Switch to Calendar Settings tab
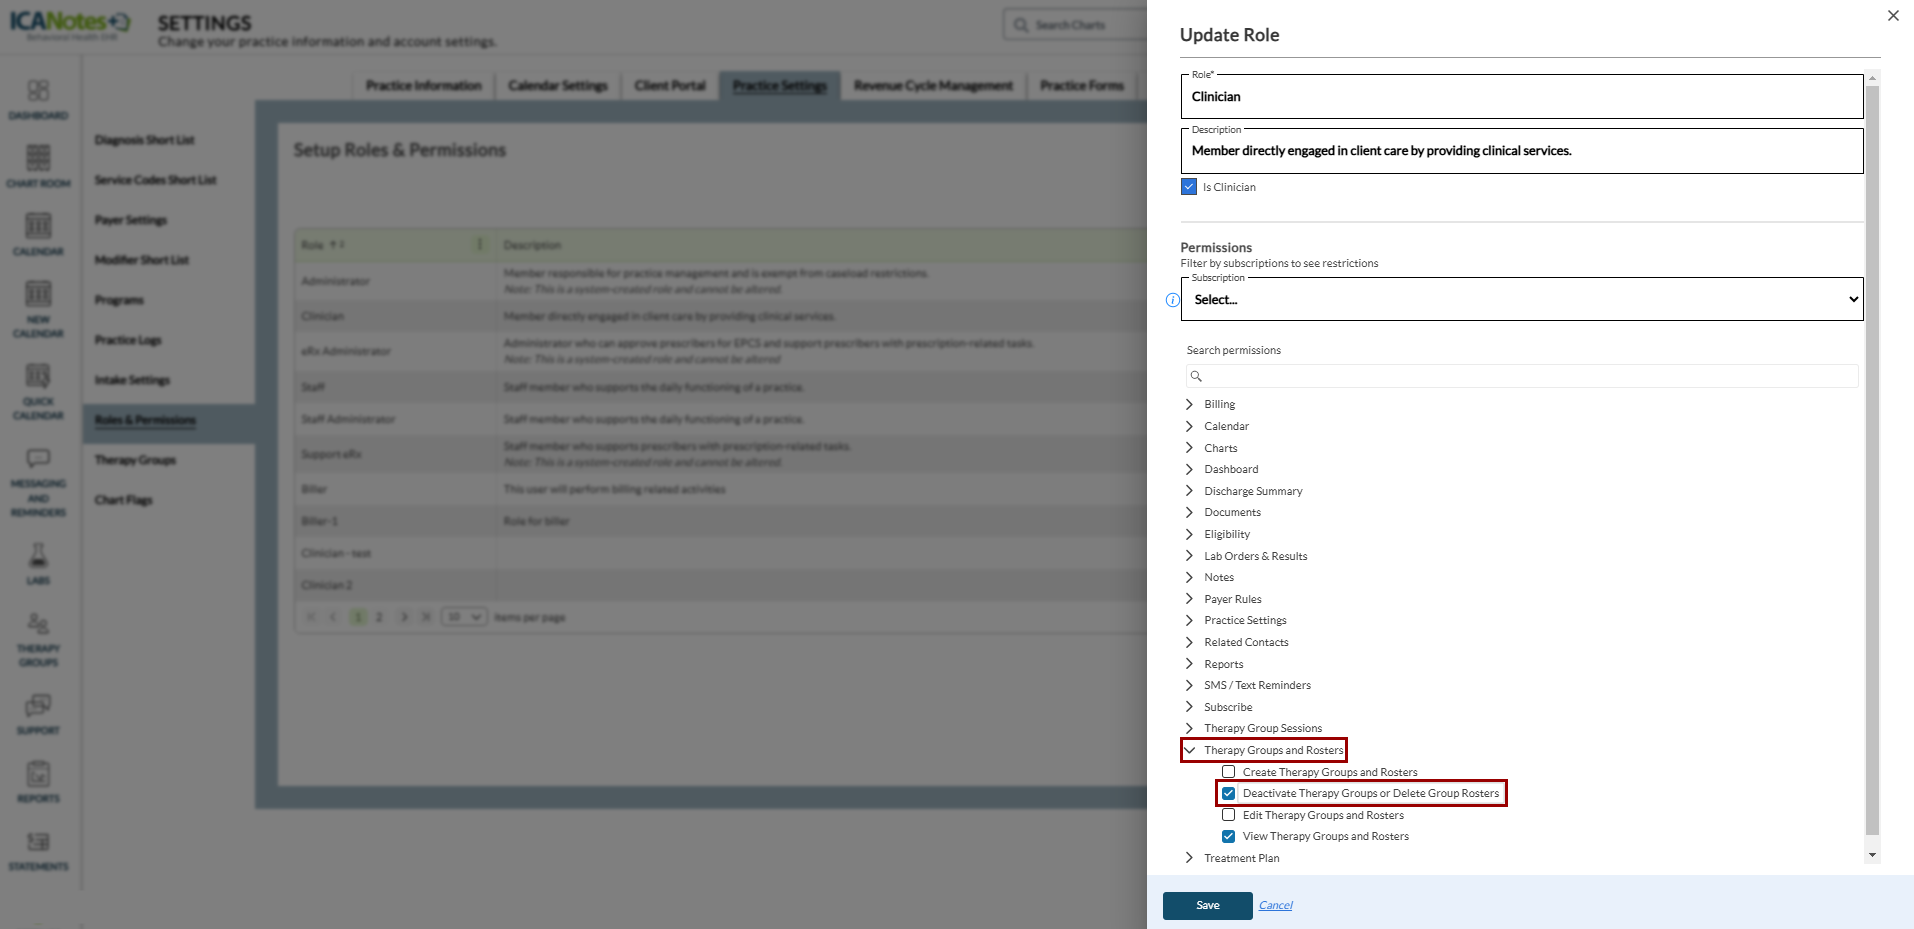 pyautogui.click(x=557, y=86)
